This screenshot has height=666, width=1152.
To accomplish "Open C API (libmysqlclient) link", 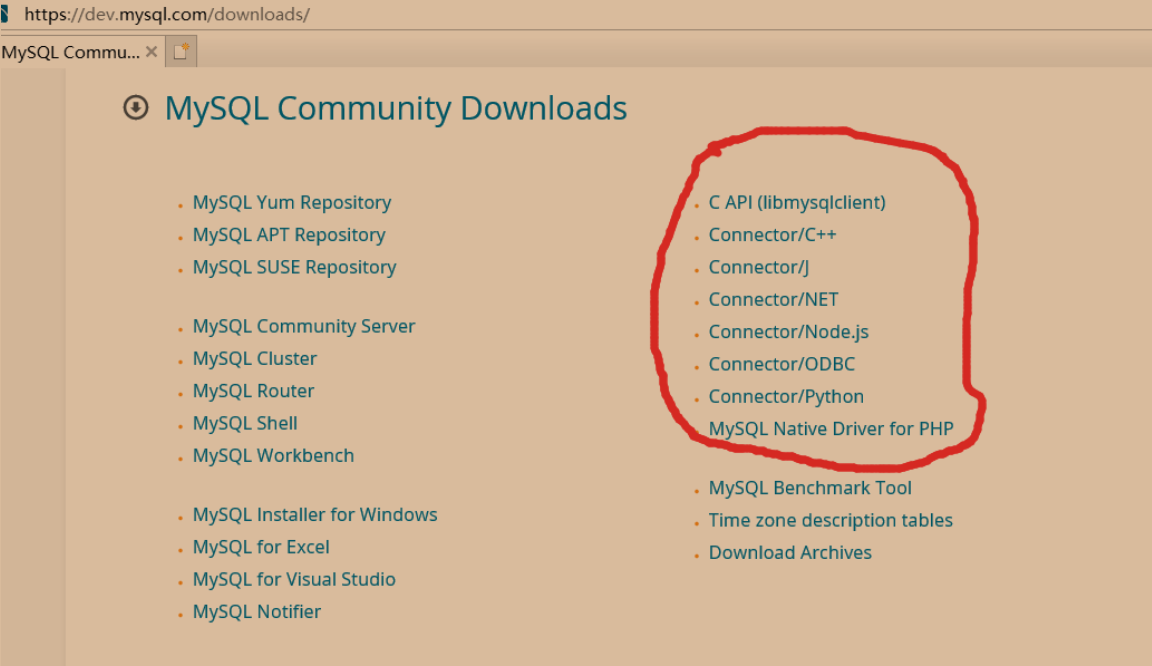I will point(797,202).
